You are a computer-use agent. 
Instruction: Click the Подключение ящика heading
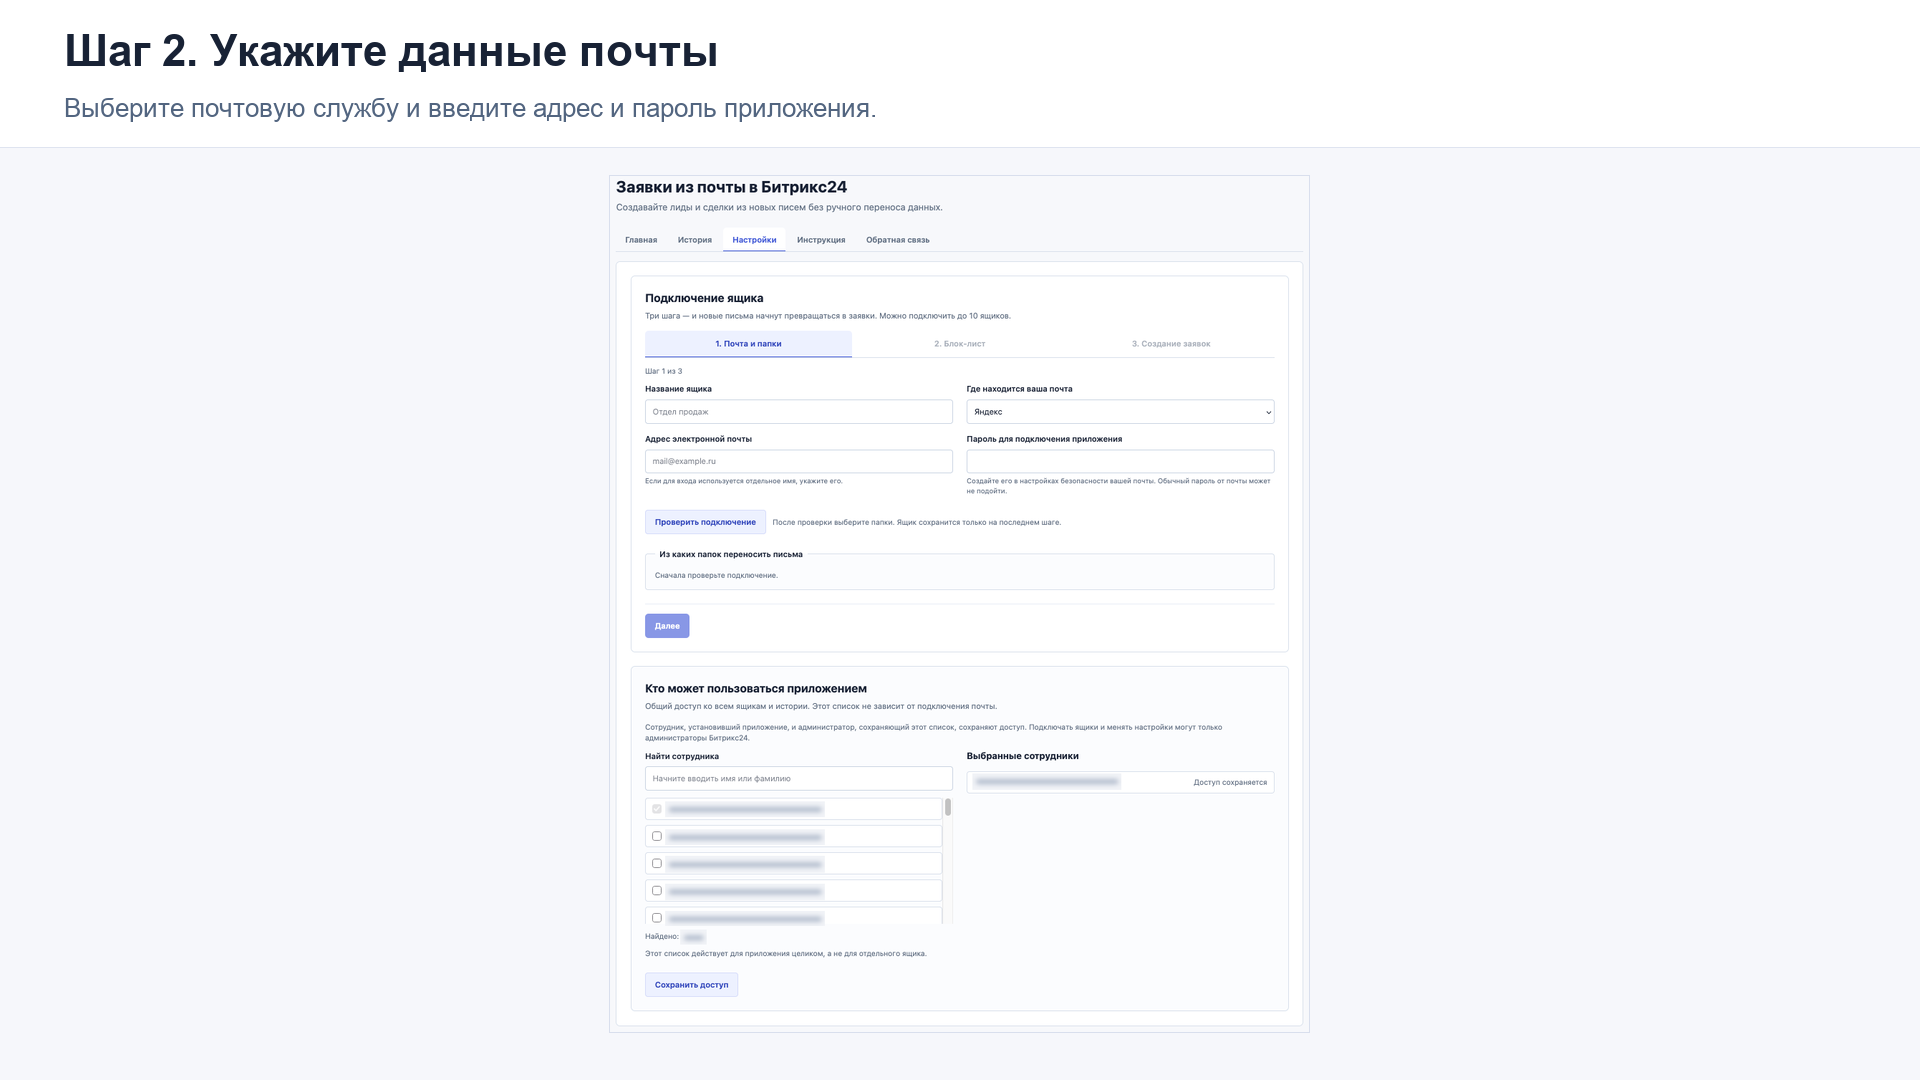[704, 298]
